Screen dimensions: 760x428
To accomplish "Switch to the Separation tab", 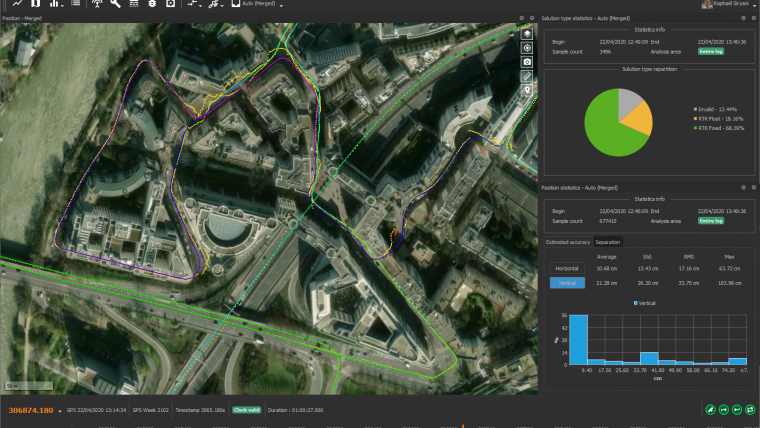I will (x=607, y=242).
